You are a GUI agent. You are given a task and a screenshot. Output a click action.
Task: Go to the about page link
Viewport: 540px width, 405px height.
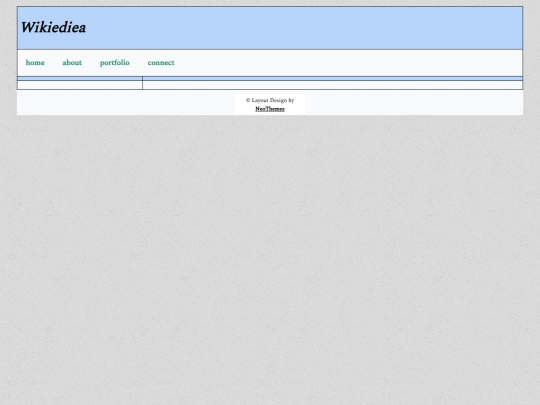pyautogui.click(x=72, y=63)
